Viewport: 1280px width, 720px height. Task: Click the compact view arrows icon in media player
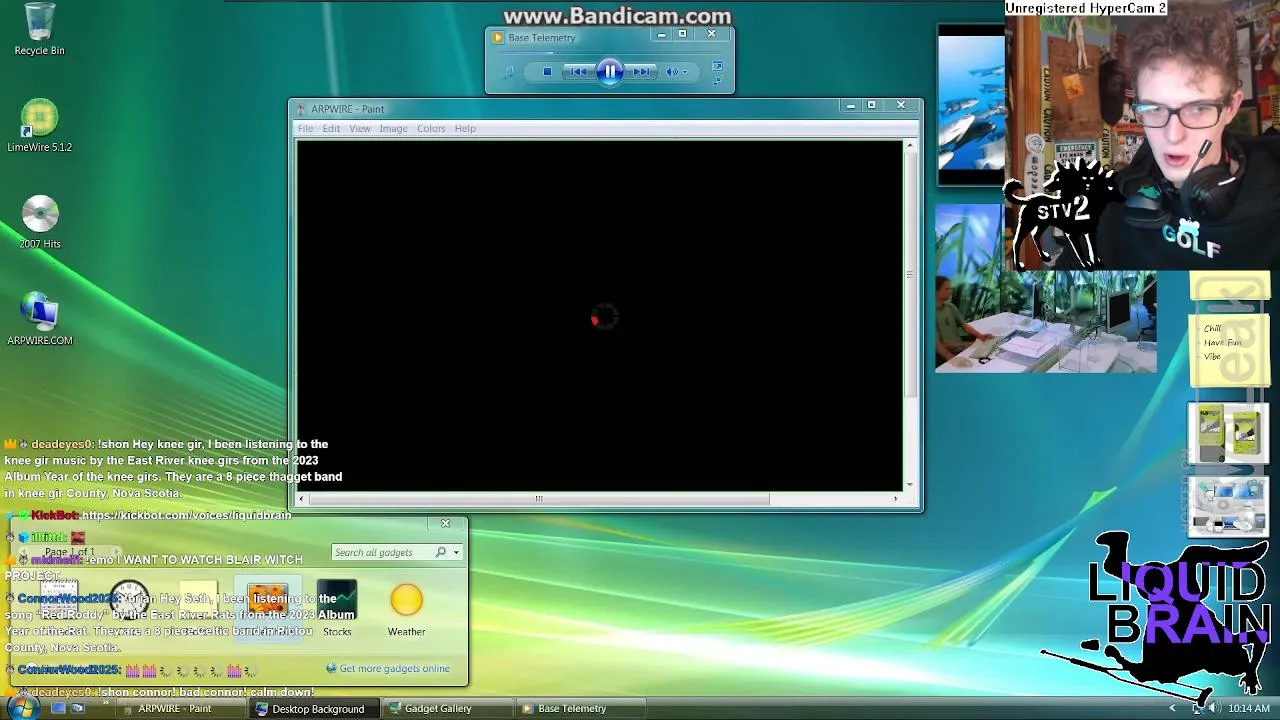[x=717, y=78]
